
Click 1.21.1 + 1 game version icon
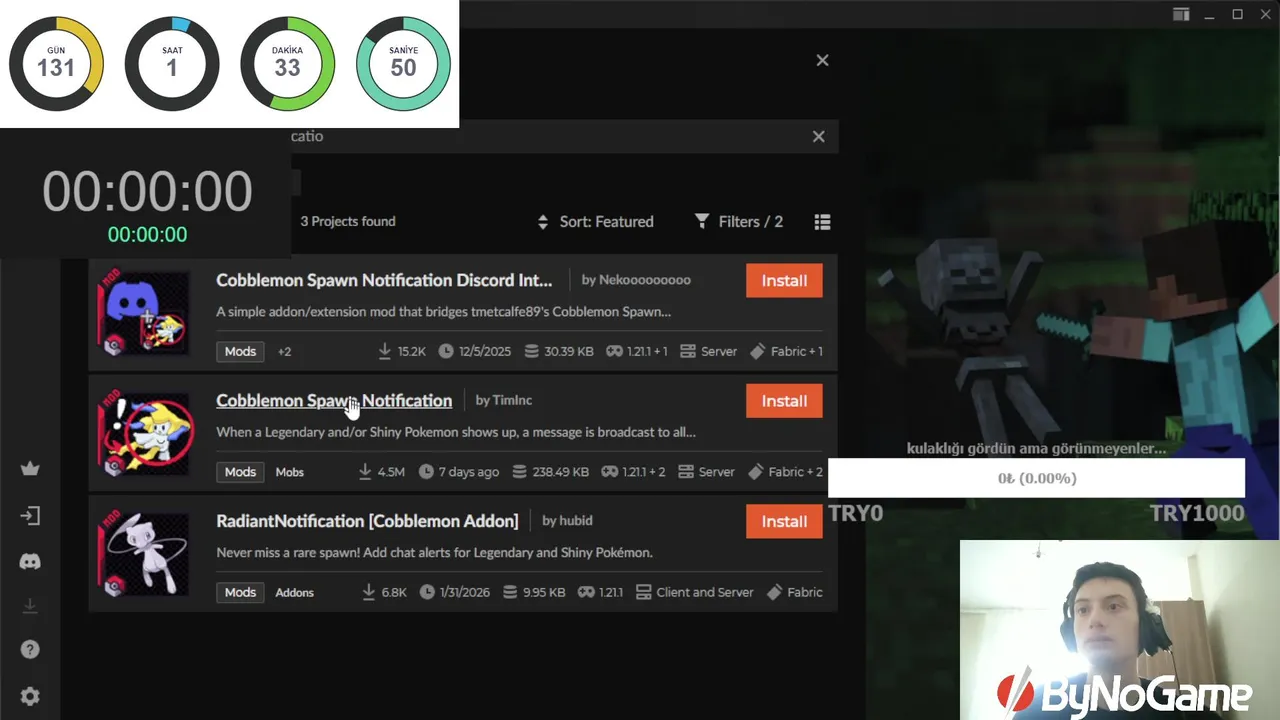[x=614, y=351]
